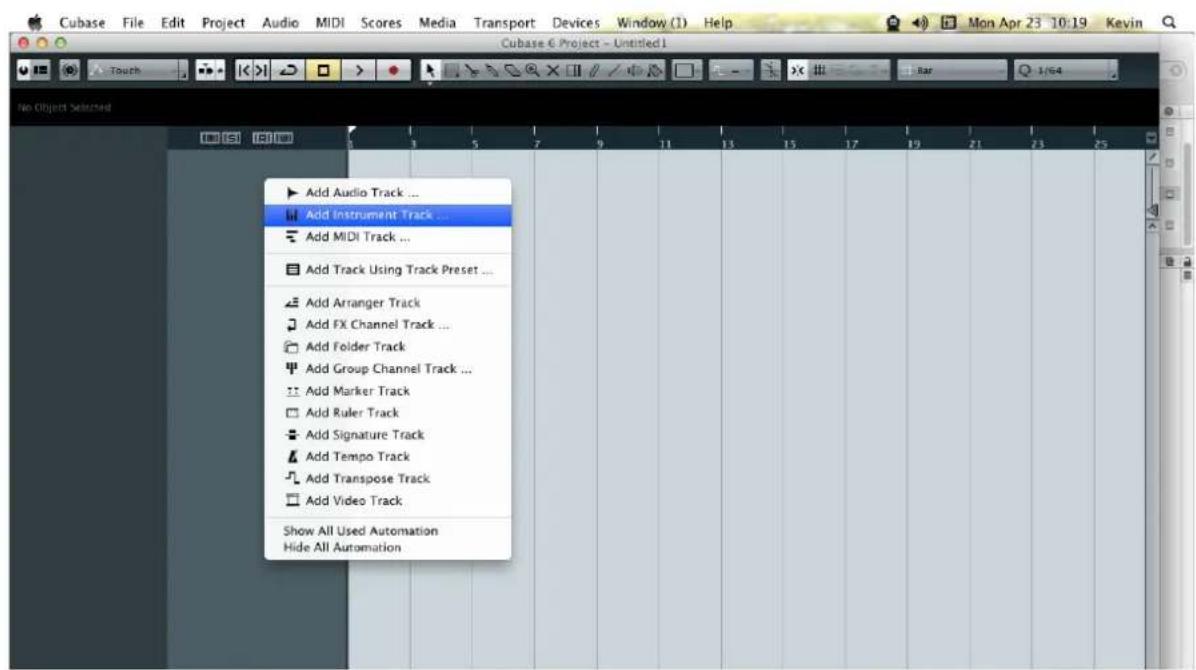Select the Line tool

coord(614,70)
